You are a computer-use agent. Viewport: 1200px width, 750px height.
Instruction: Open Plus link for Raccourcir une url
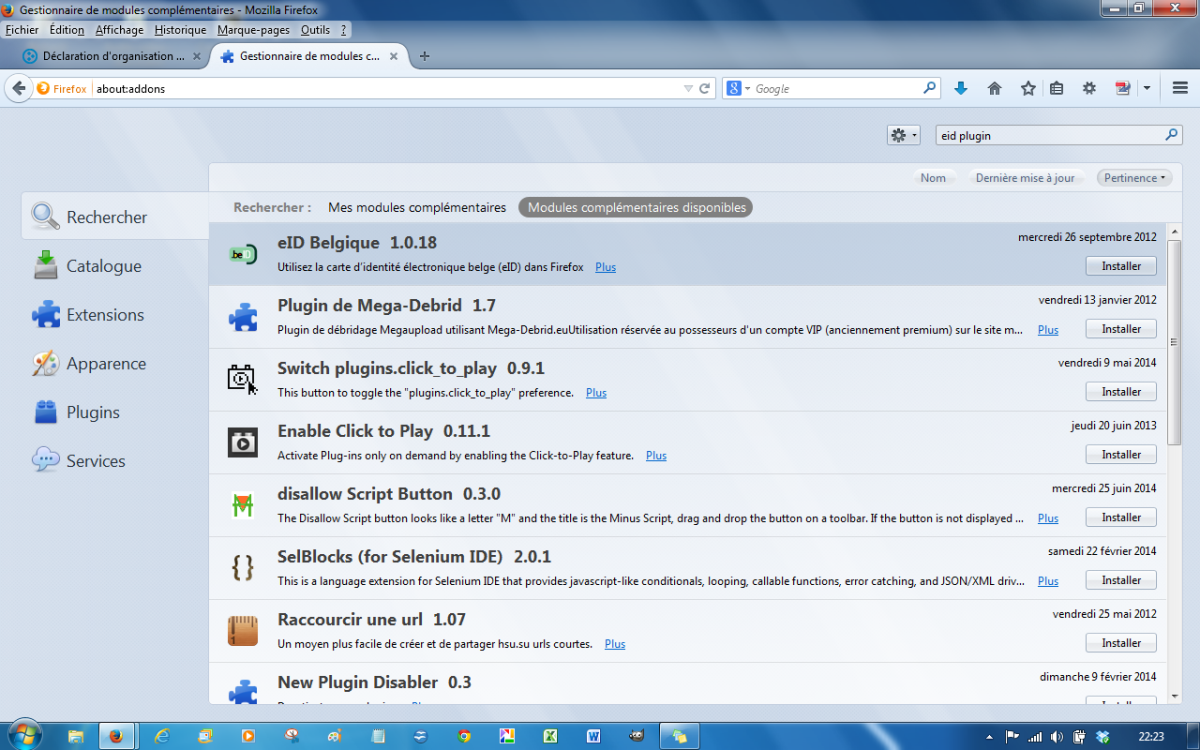(x=615, y=644)
